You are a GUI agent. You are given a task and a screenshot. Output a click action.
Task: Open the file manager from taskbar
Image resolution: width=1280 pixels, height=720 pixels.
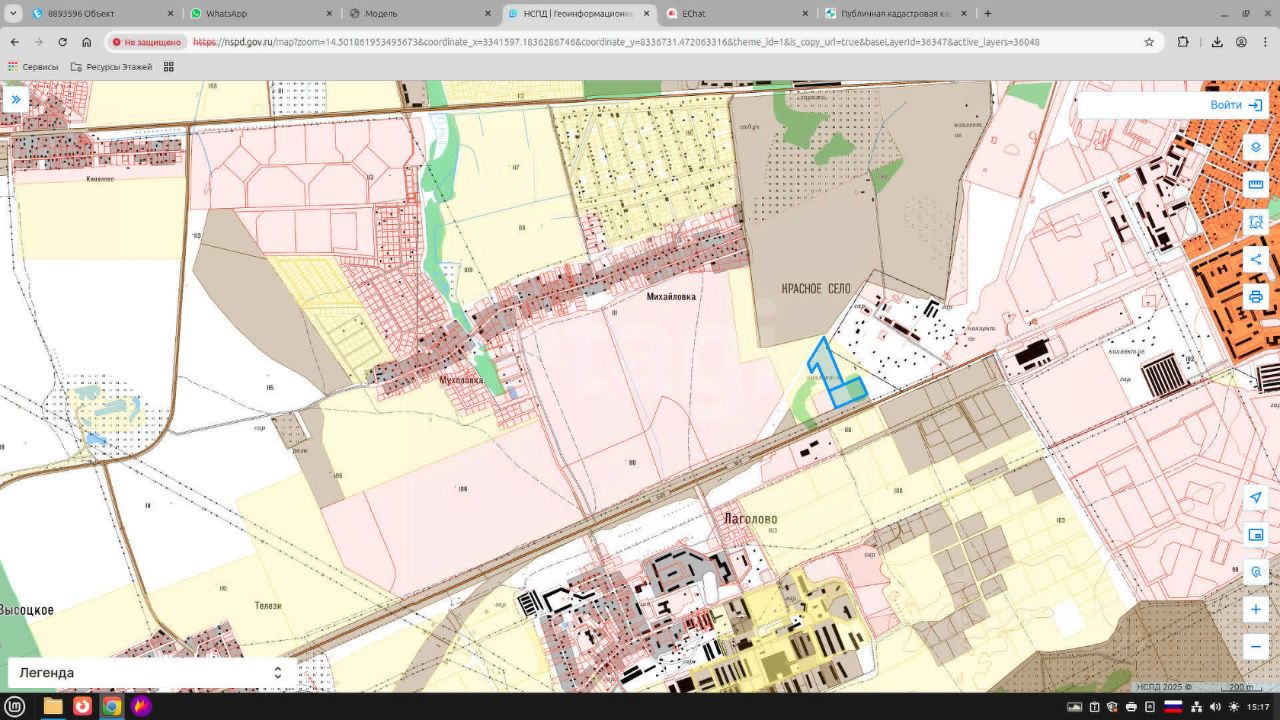coord(52,706)
